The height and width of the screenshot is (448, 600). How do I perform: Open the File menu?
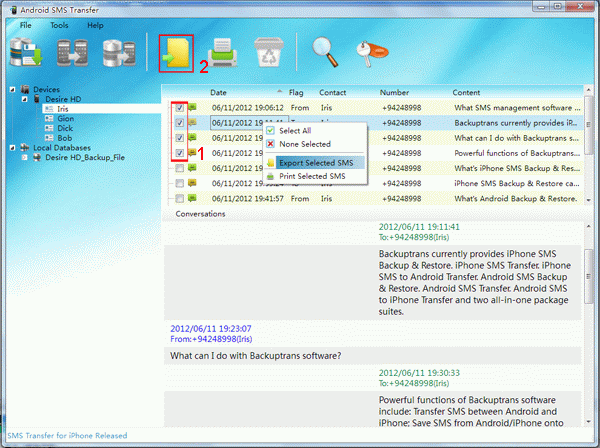point(26,25)
